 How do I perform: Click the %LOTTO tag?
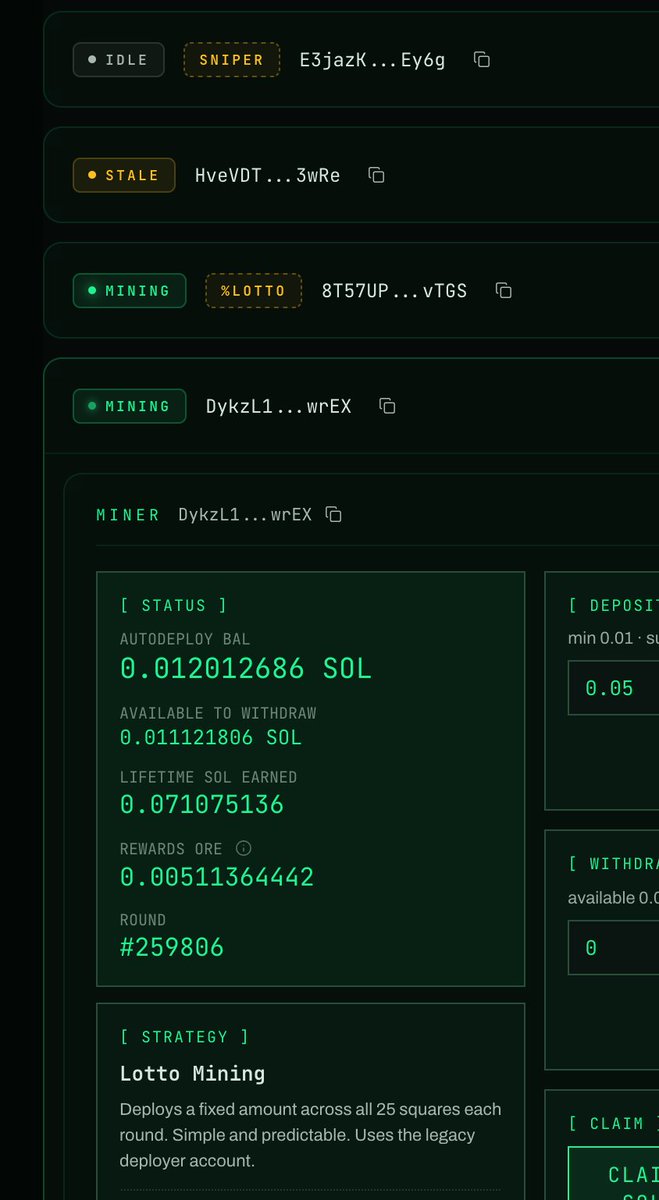253,291
